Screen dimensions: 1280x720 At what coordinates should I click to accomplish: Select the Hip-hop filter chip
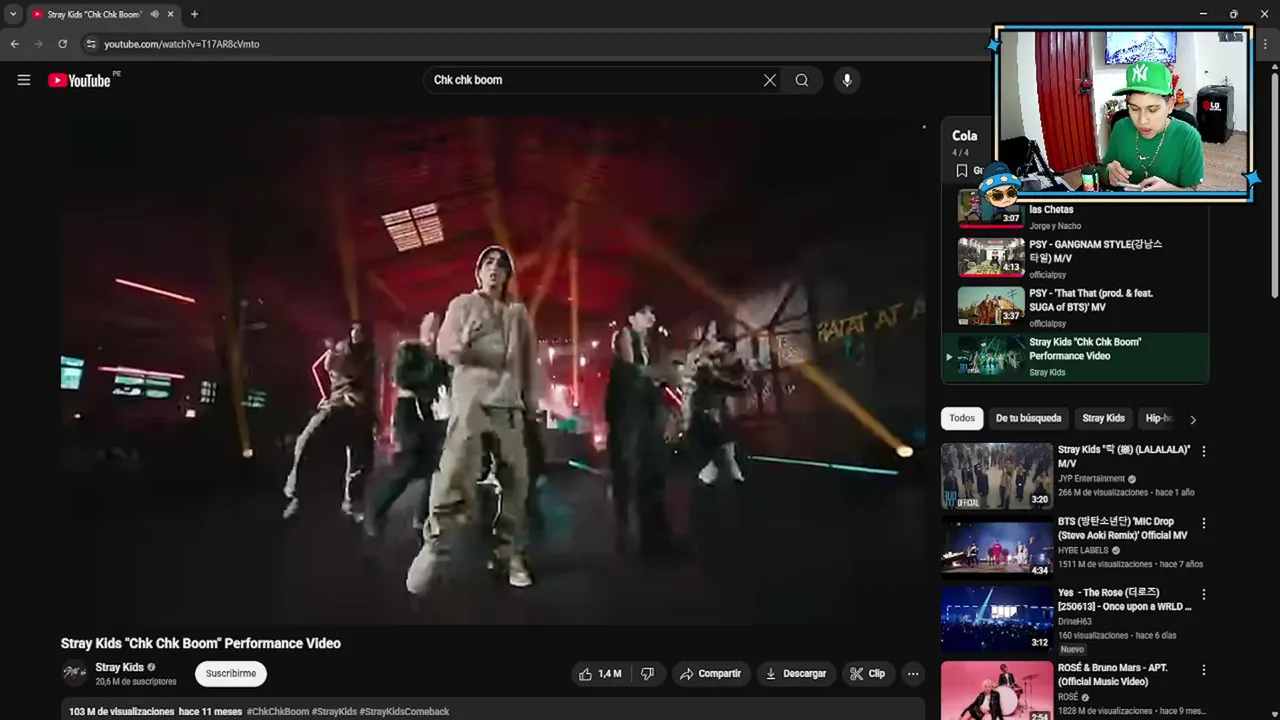pos(1159,419)
